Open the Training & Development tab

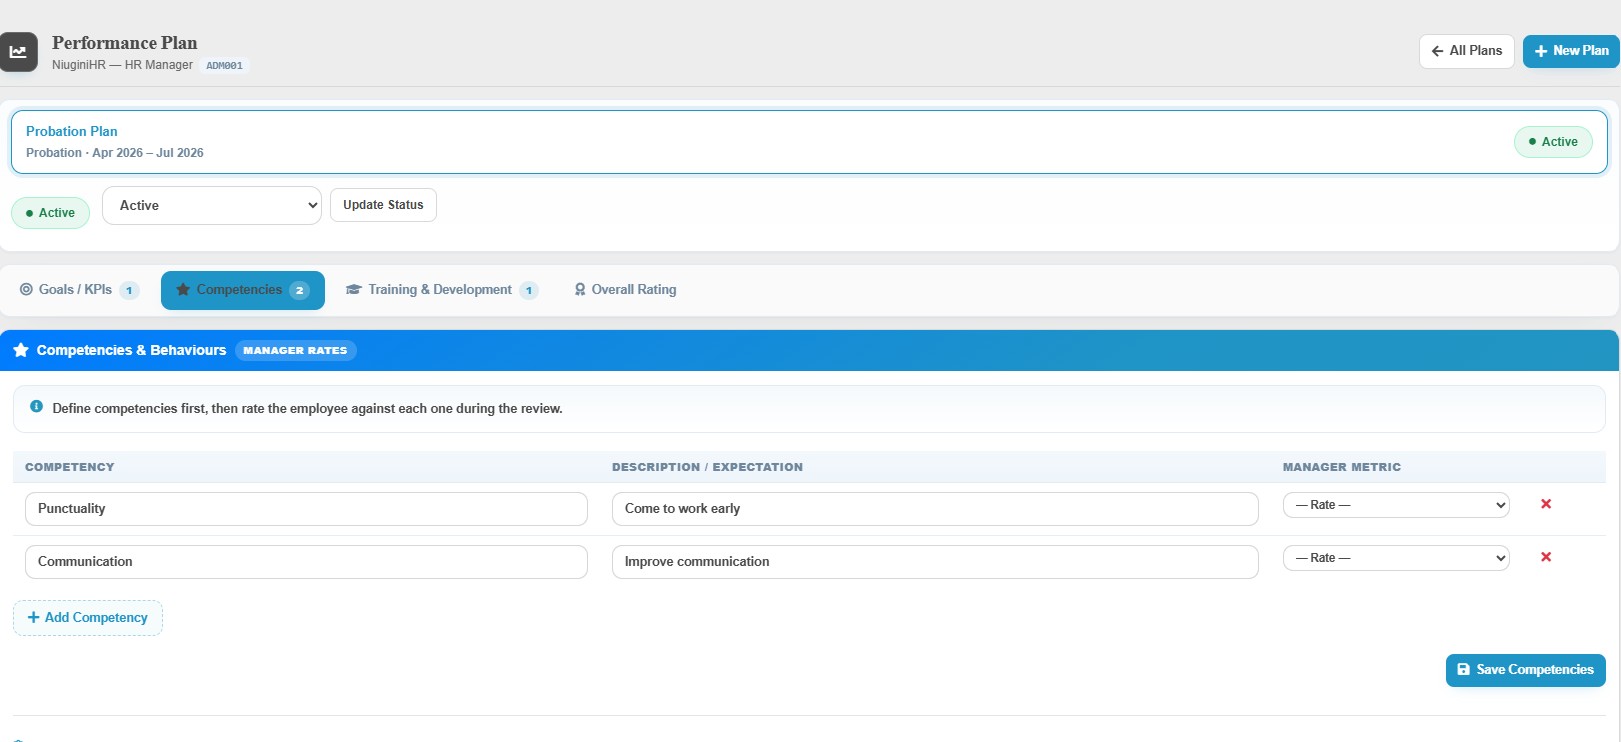[x=442, y=290]
